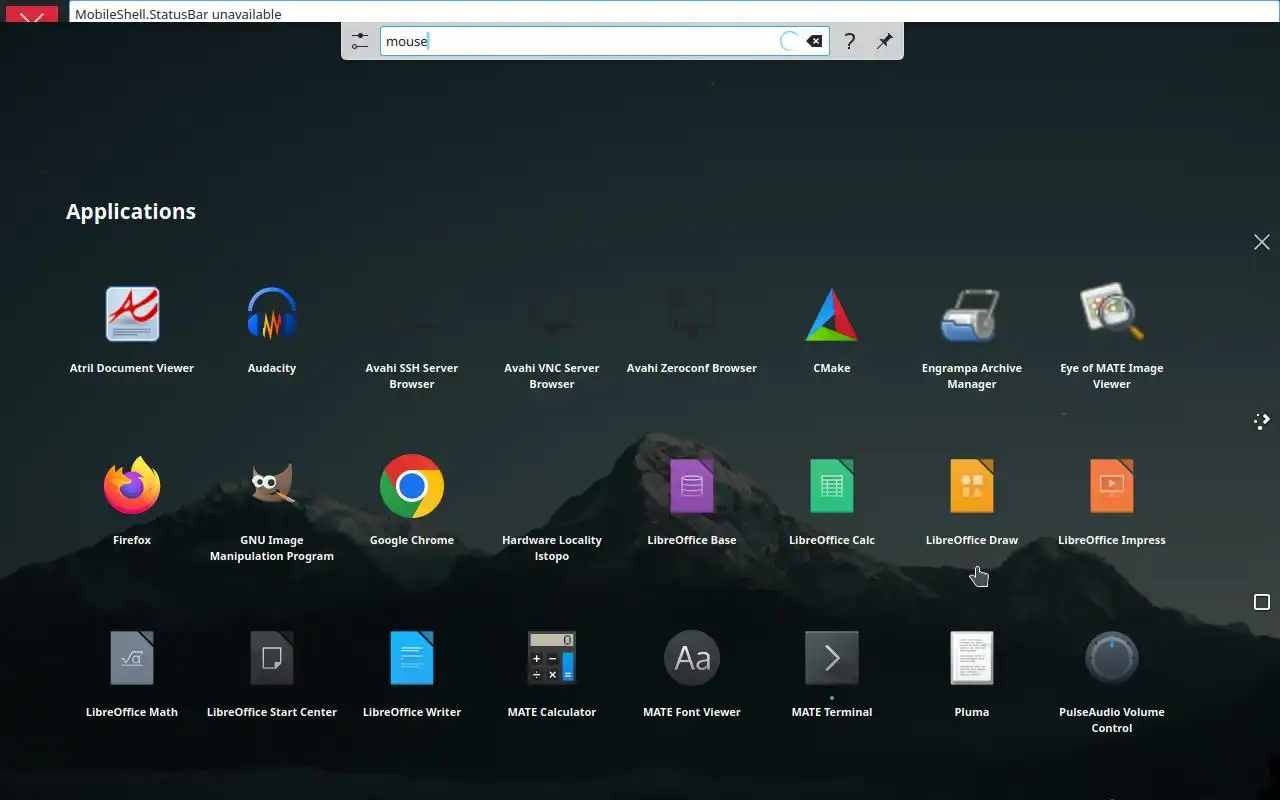
Task: Open Hardware Locality lstopo
Action: 552,510
